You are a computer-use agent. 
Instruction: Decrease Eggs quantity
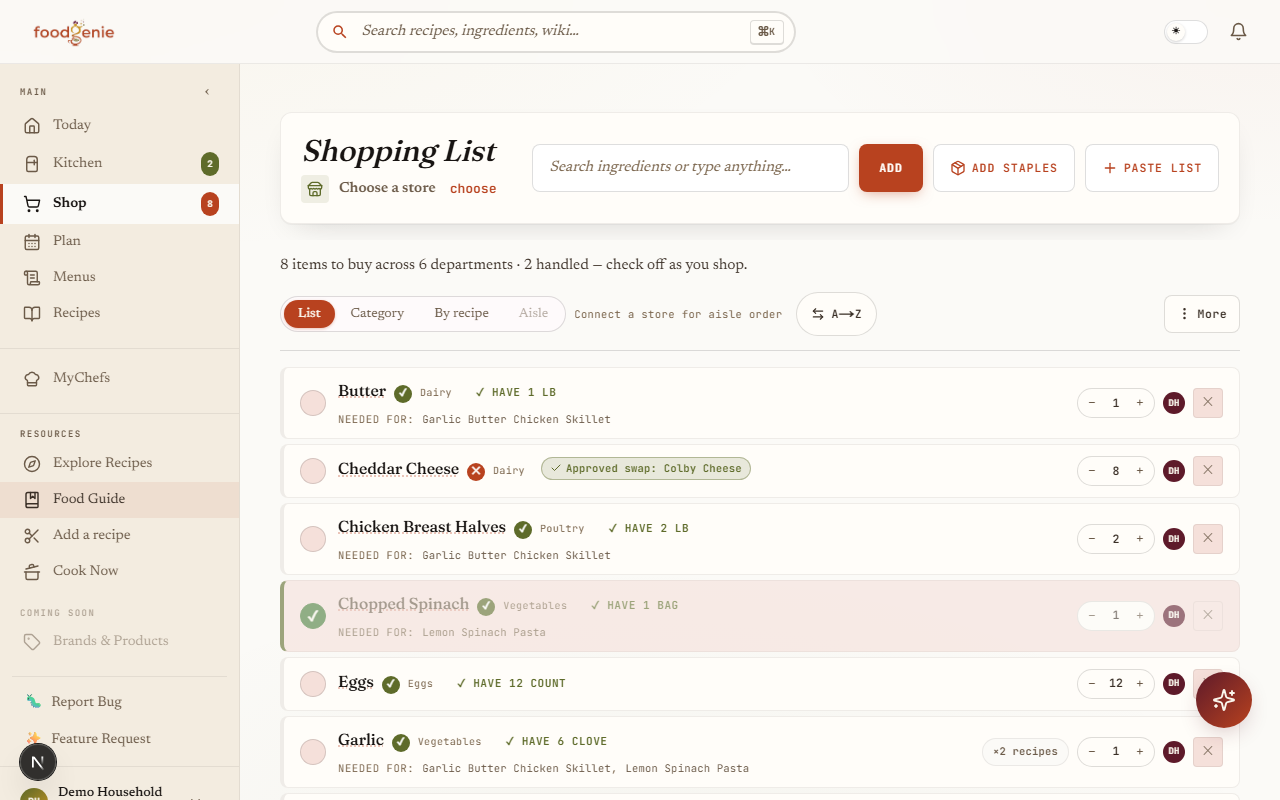1092,684
